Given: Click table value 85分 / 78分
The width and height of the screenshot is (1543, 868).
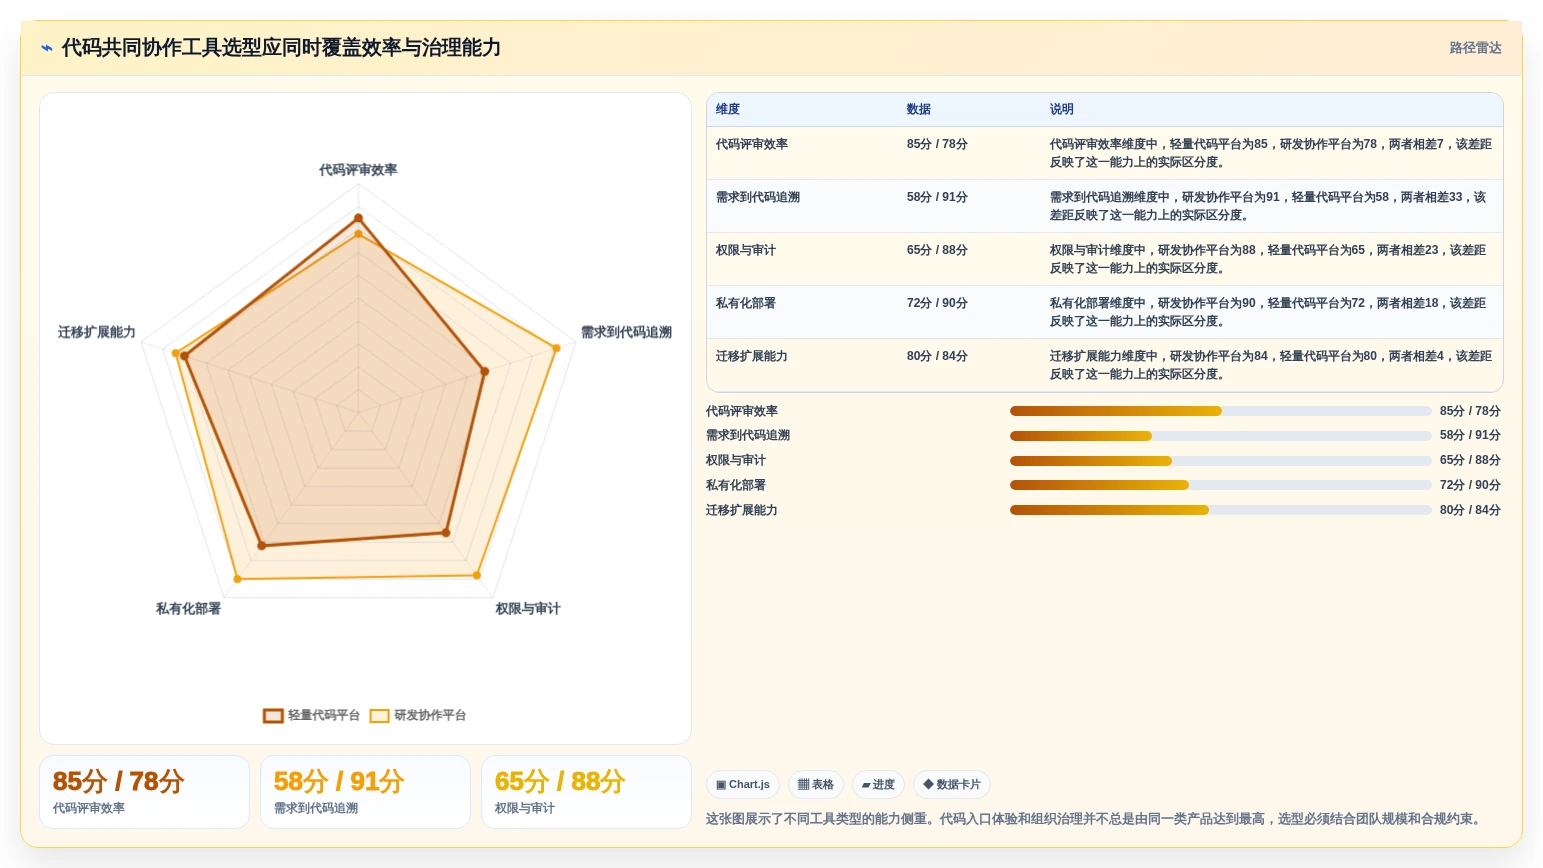Looking at the screenshot, I should [x=937, y=144].
